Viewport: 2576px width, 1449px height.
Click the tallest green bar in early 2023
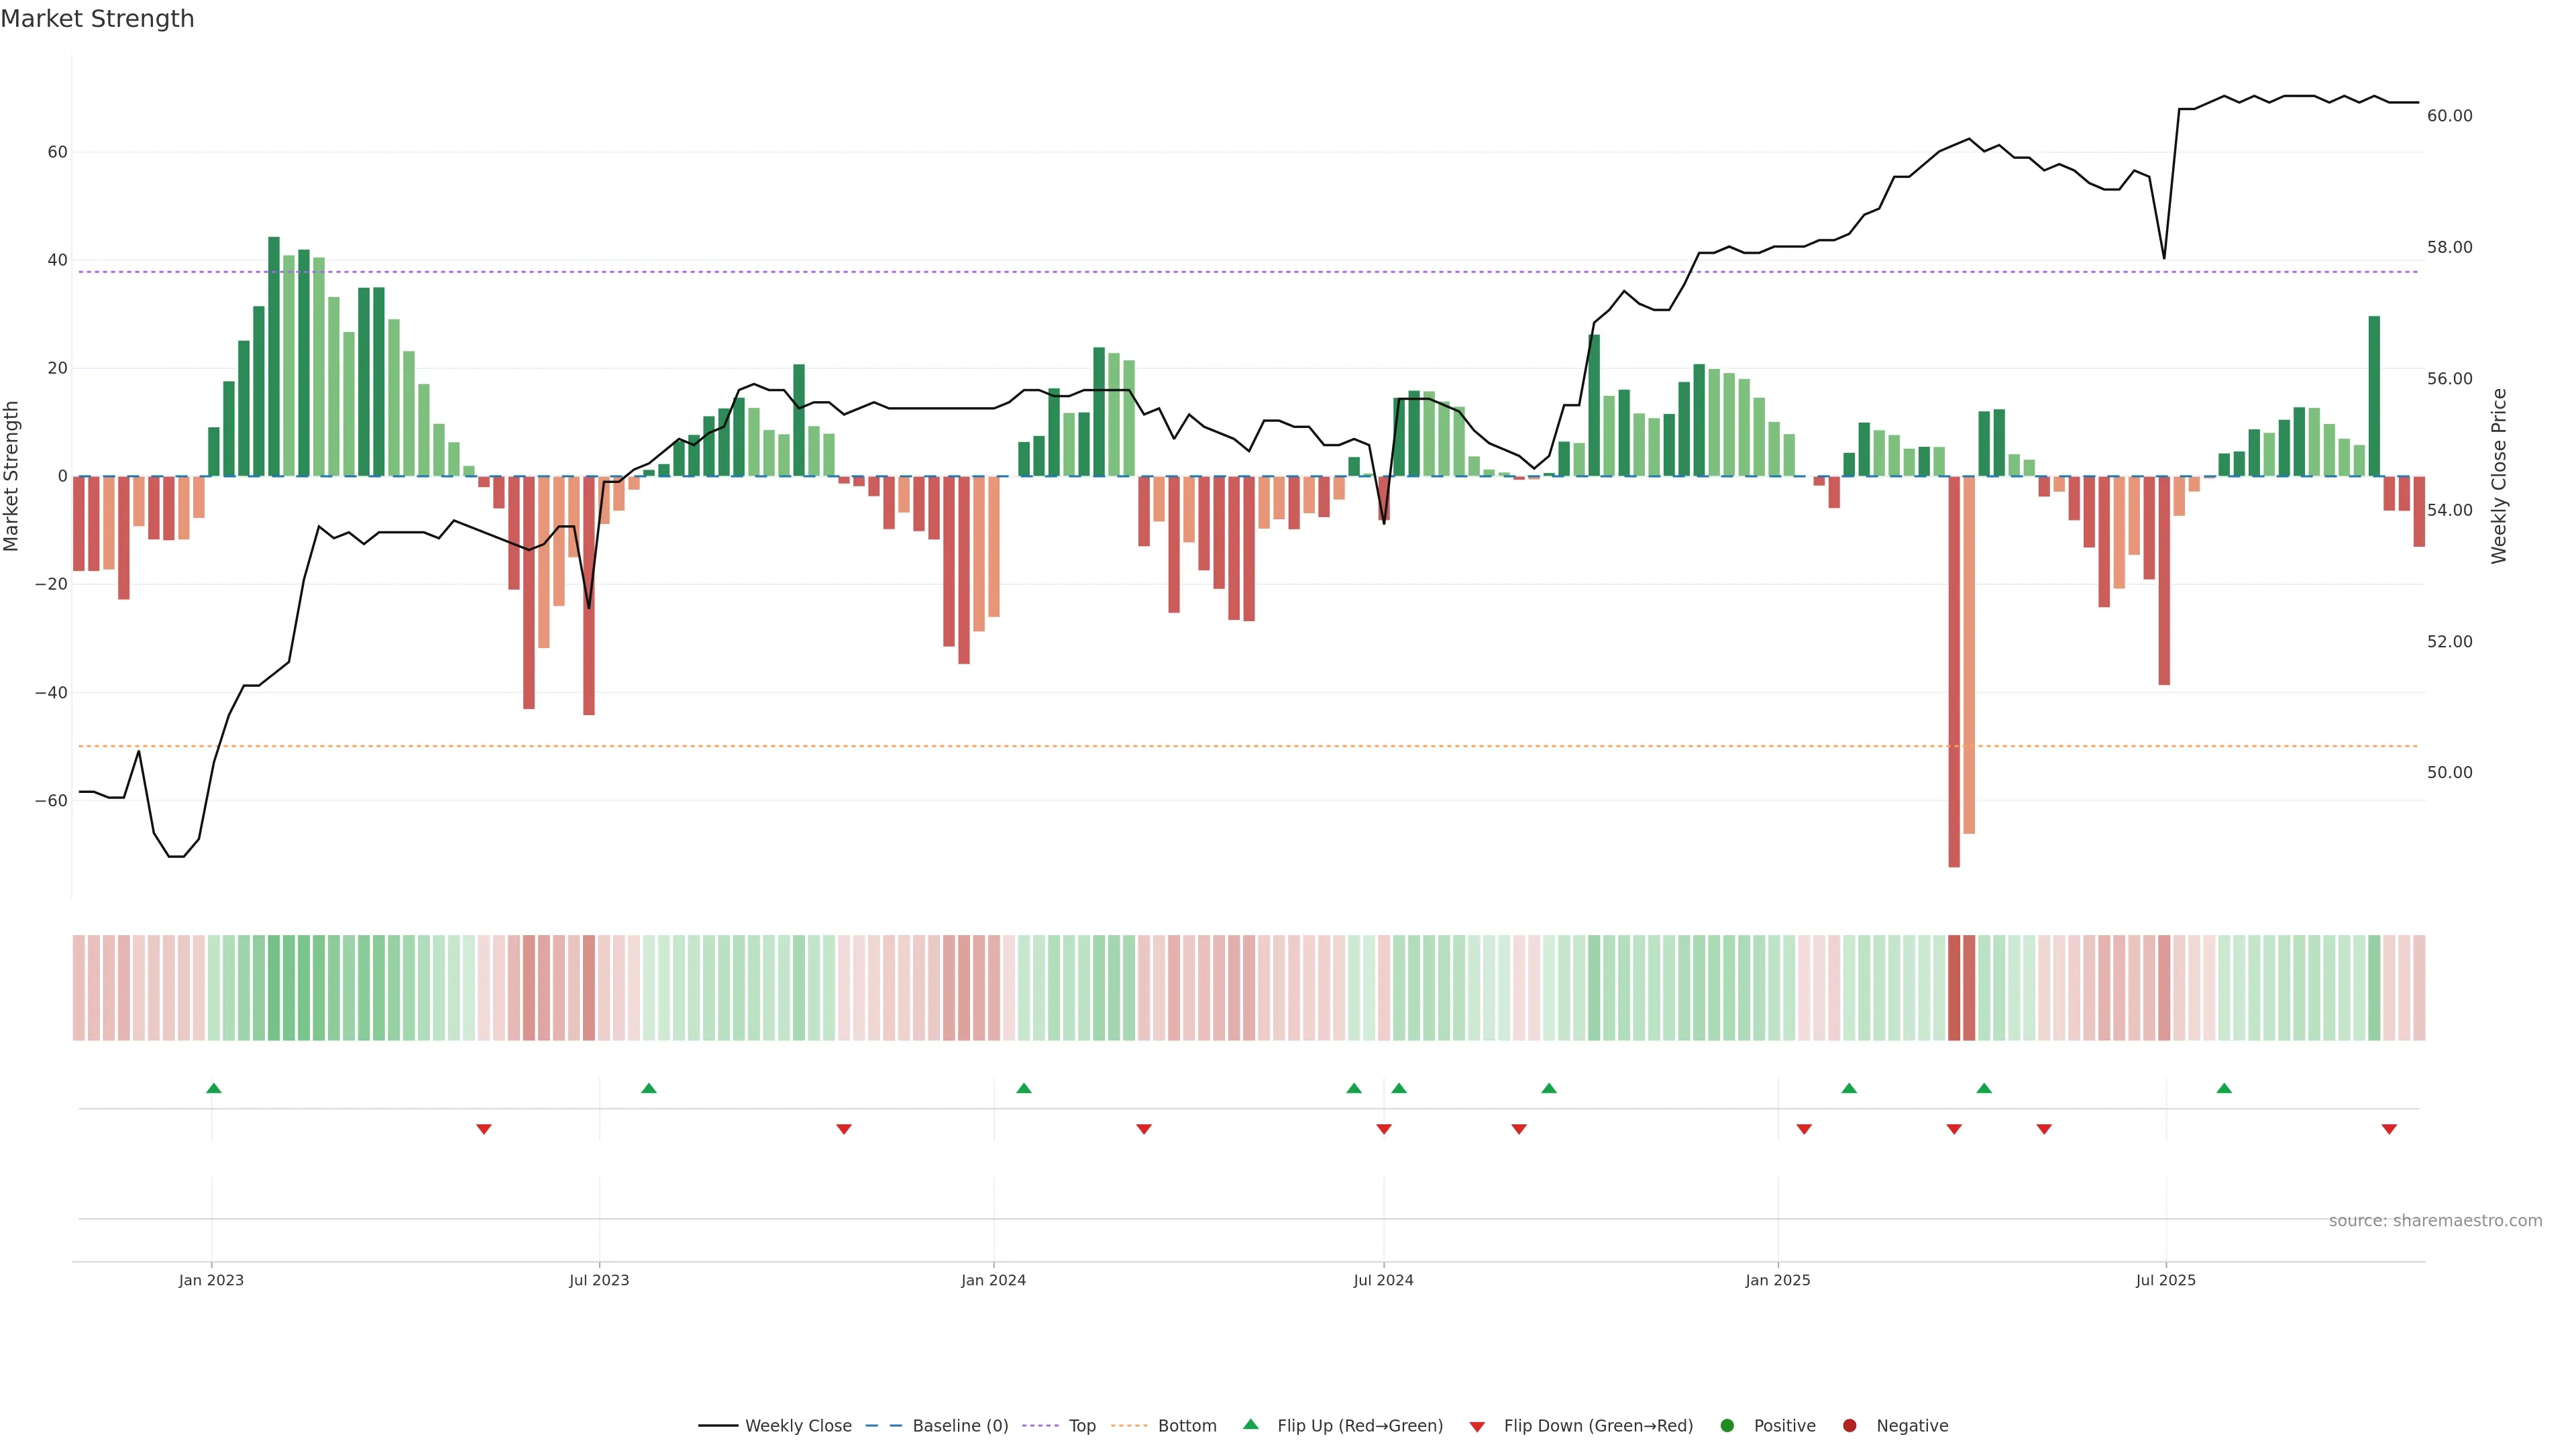[274, 356]
